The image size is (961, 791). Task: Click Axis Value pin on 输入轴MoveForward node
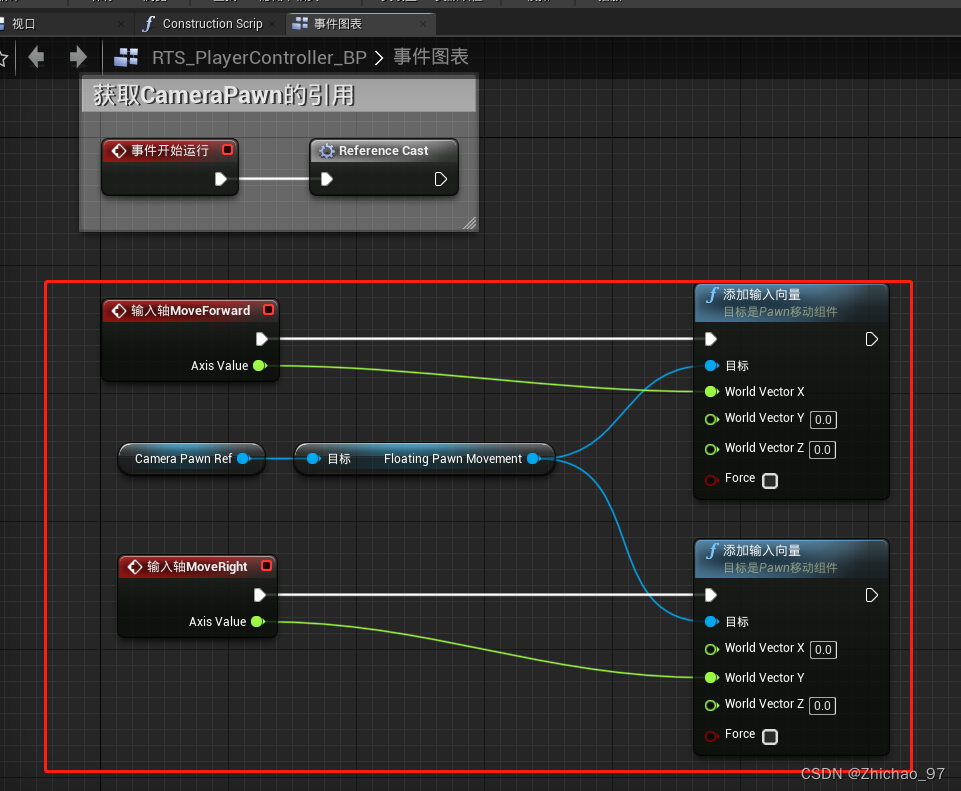pyautogui.click(x=260, y=366)
